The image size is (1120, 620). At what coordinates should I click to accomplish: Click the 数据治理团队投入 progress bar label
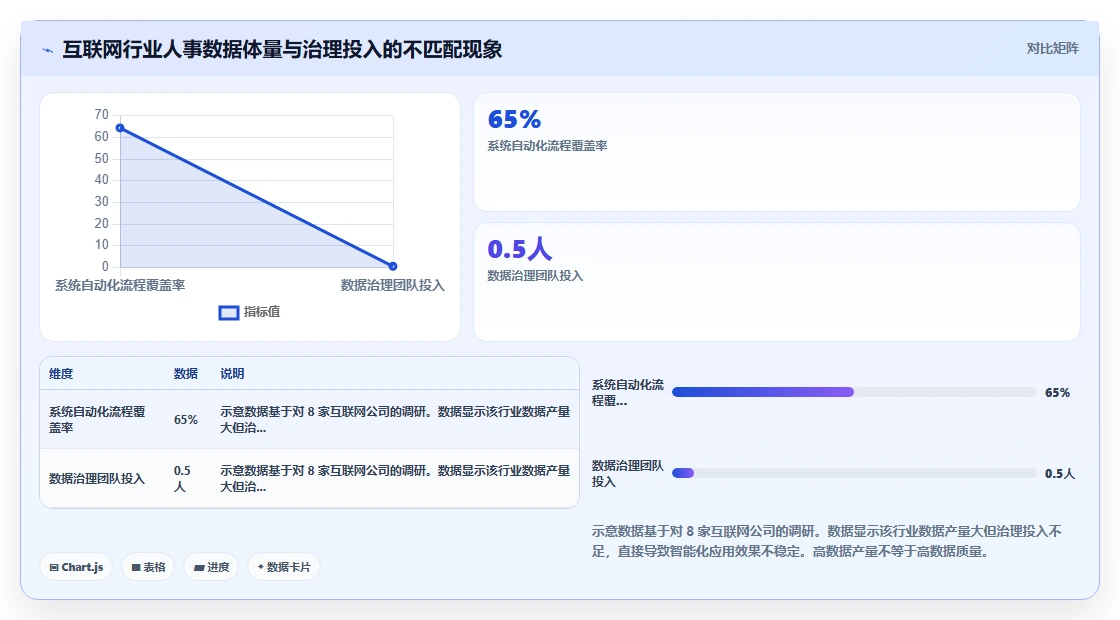pyautogui.click(x=628, y=474)
